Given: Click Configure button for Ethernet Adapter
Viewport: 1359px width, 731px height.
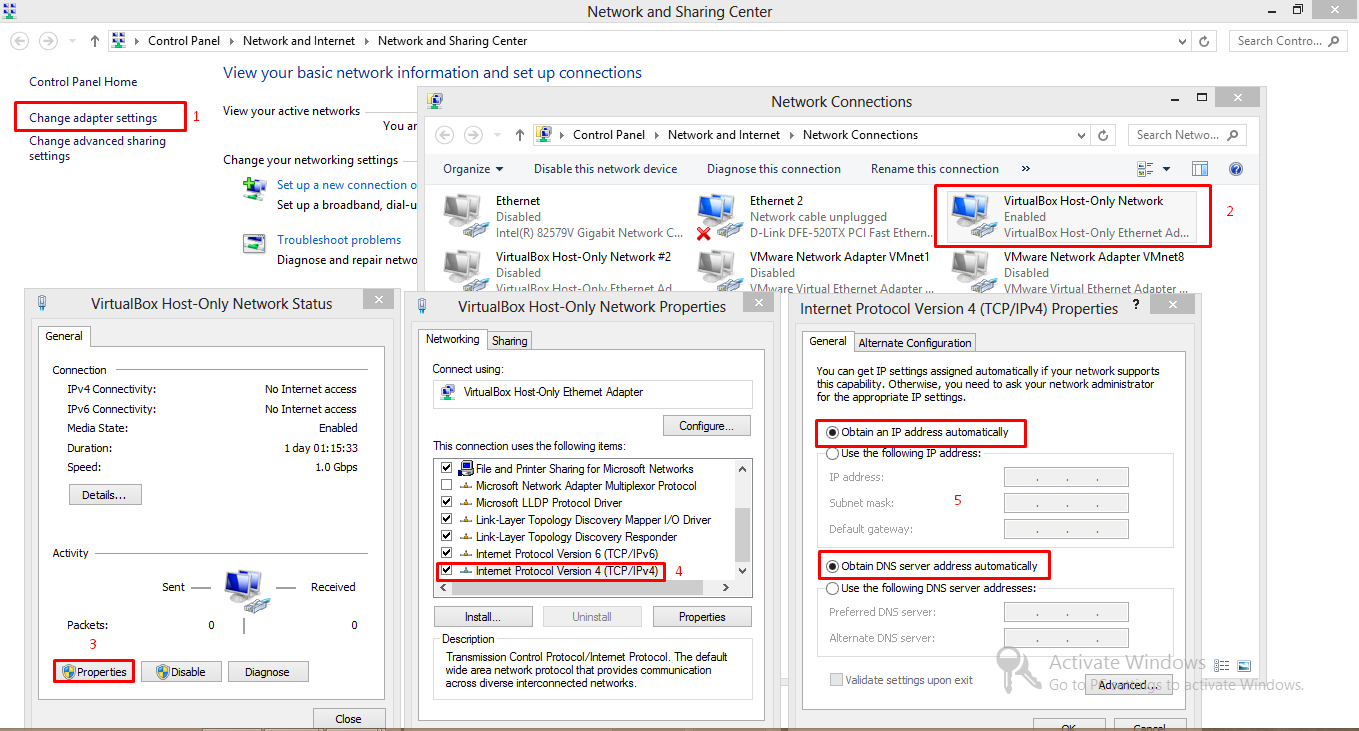Looking at the screenshot, I should coord(707,426).
